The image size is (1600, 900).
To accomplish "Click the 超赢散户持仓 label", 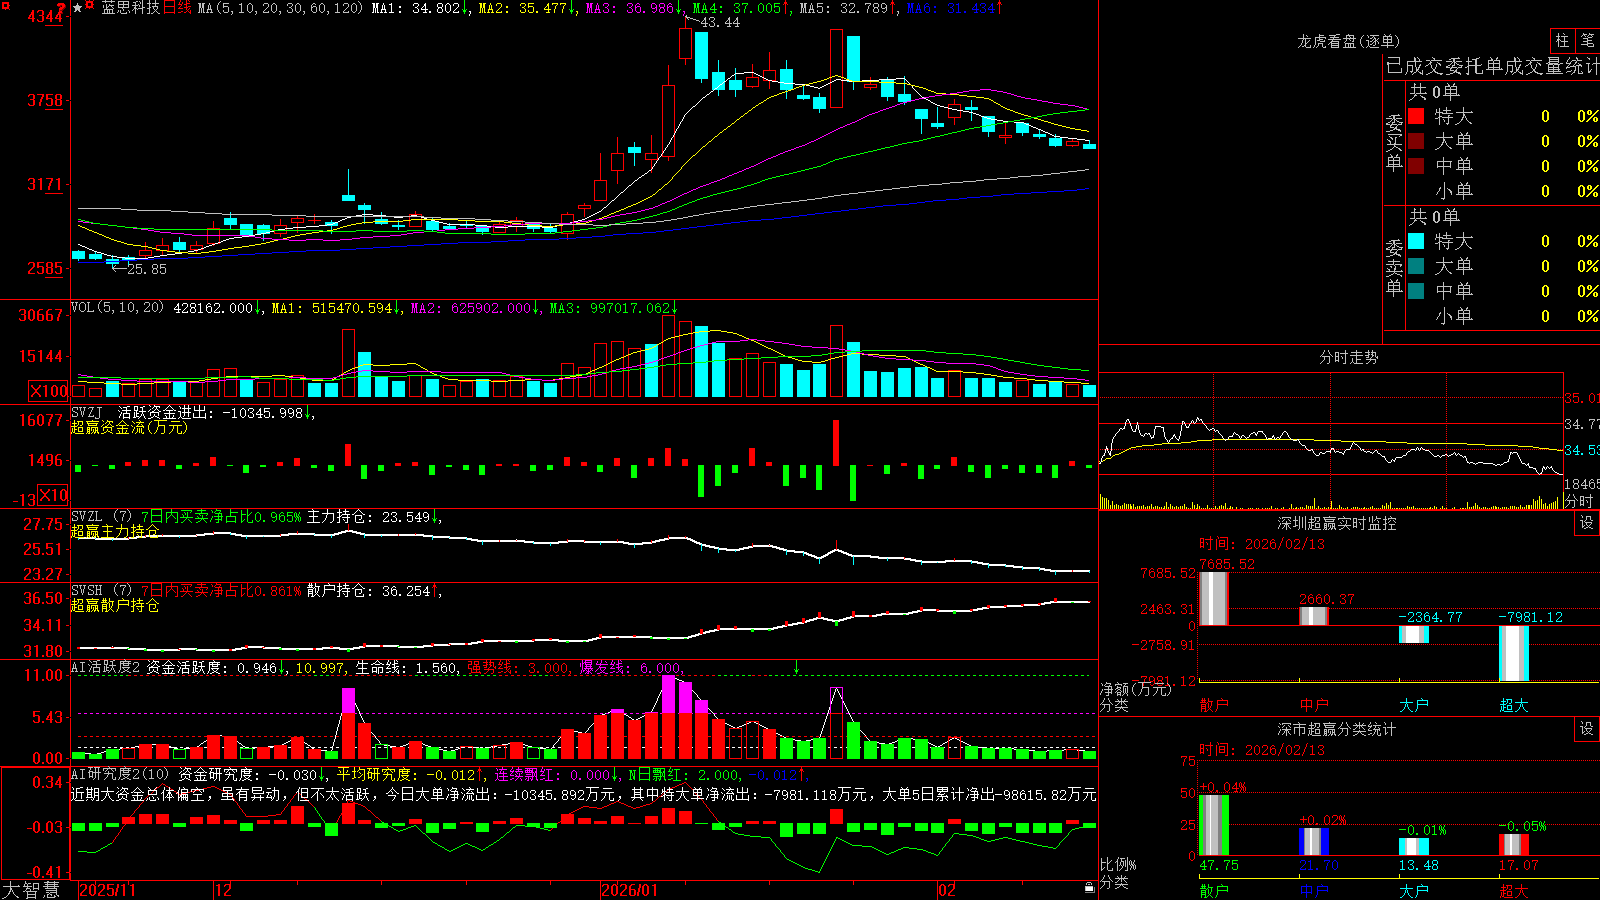I will (x=115, y=606).
